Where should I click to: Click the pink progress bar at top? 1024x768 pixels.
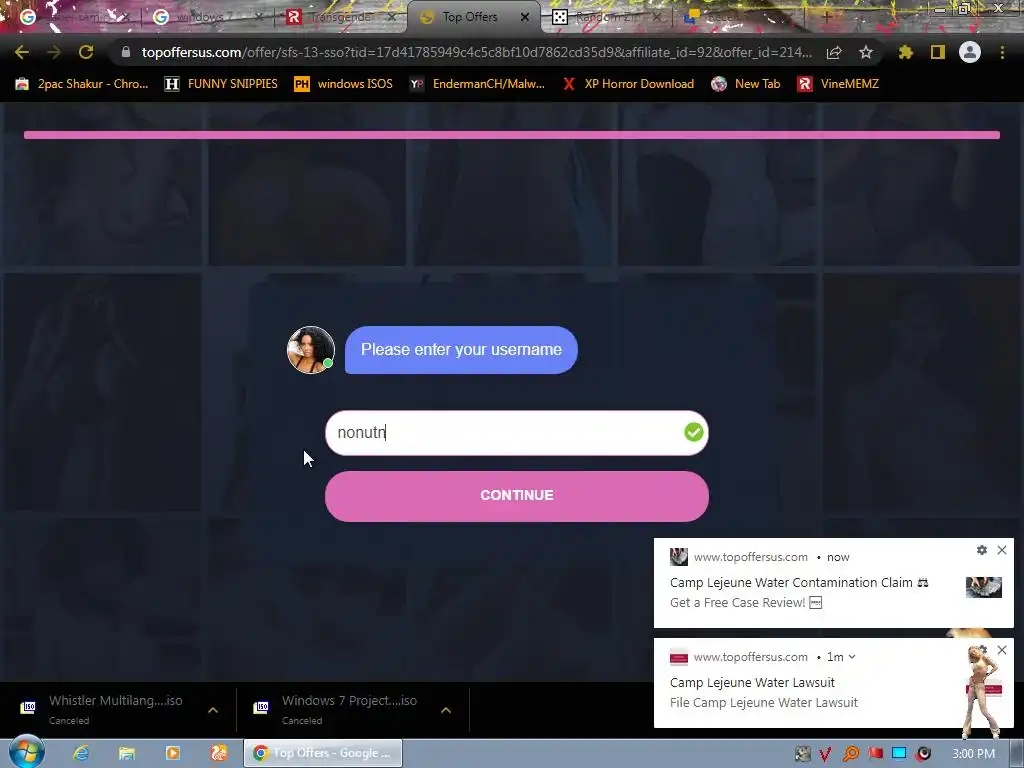click(511, 135)
